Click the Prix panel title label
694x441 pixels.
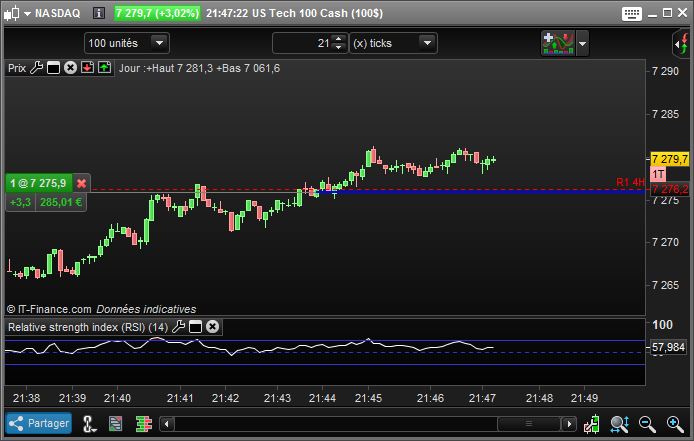17,68
